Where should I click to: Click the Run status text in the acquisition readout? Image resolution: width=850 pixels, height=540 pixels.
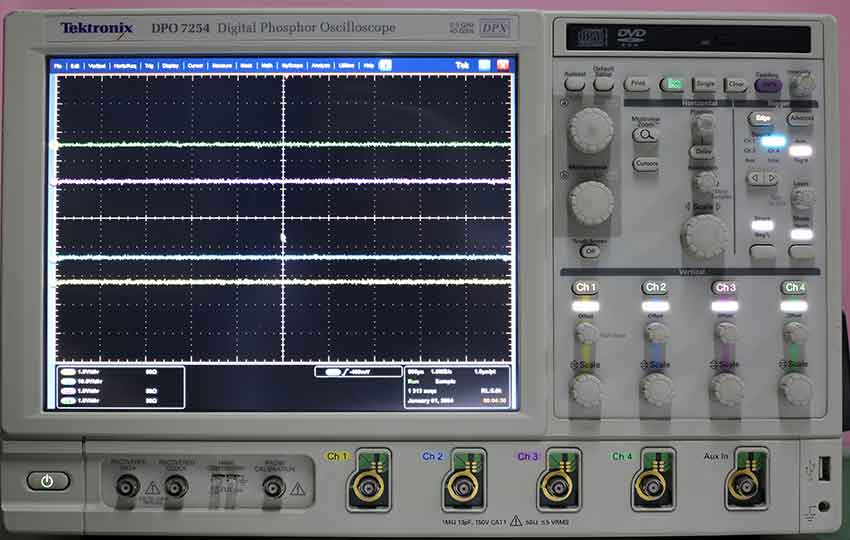413,382
